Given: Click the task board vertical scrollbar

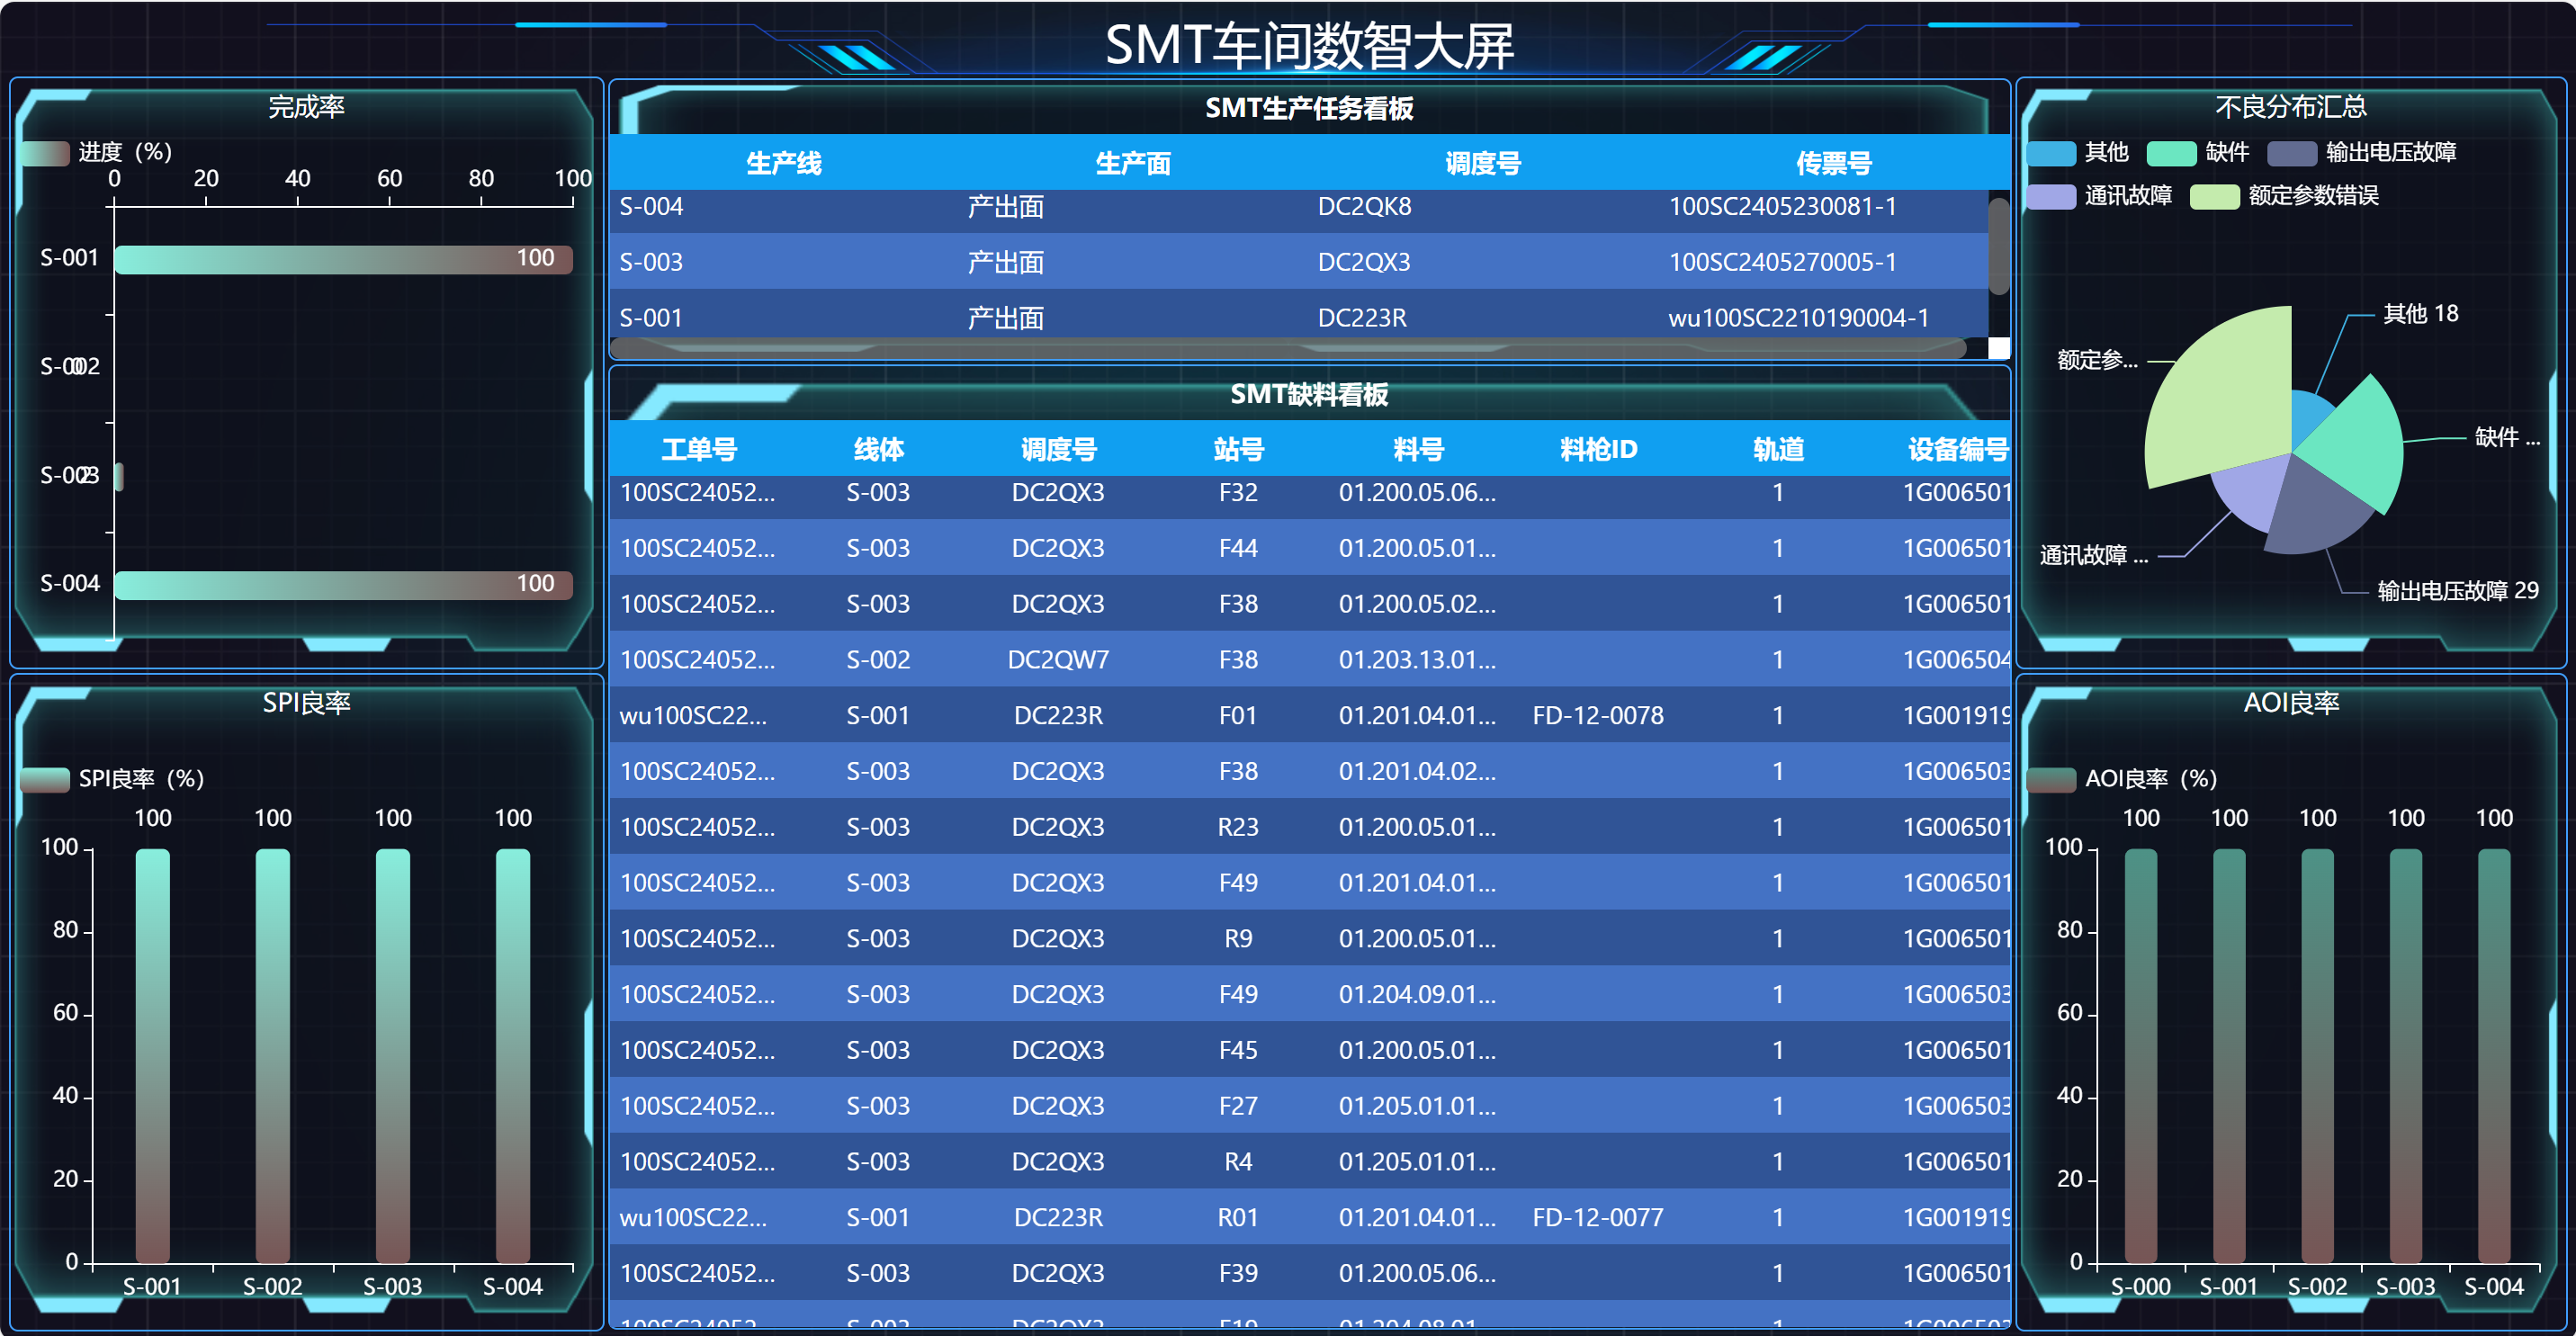Looking at the screenshot, I should pyautogui.click(x=1998, y=246).
